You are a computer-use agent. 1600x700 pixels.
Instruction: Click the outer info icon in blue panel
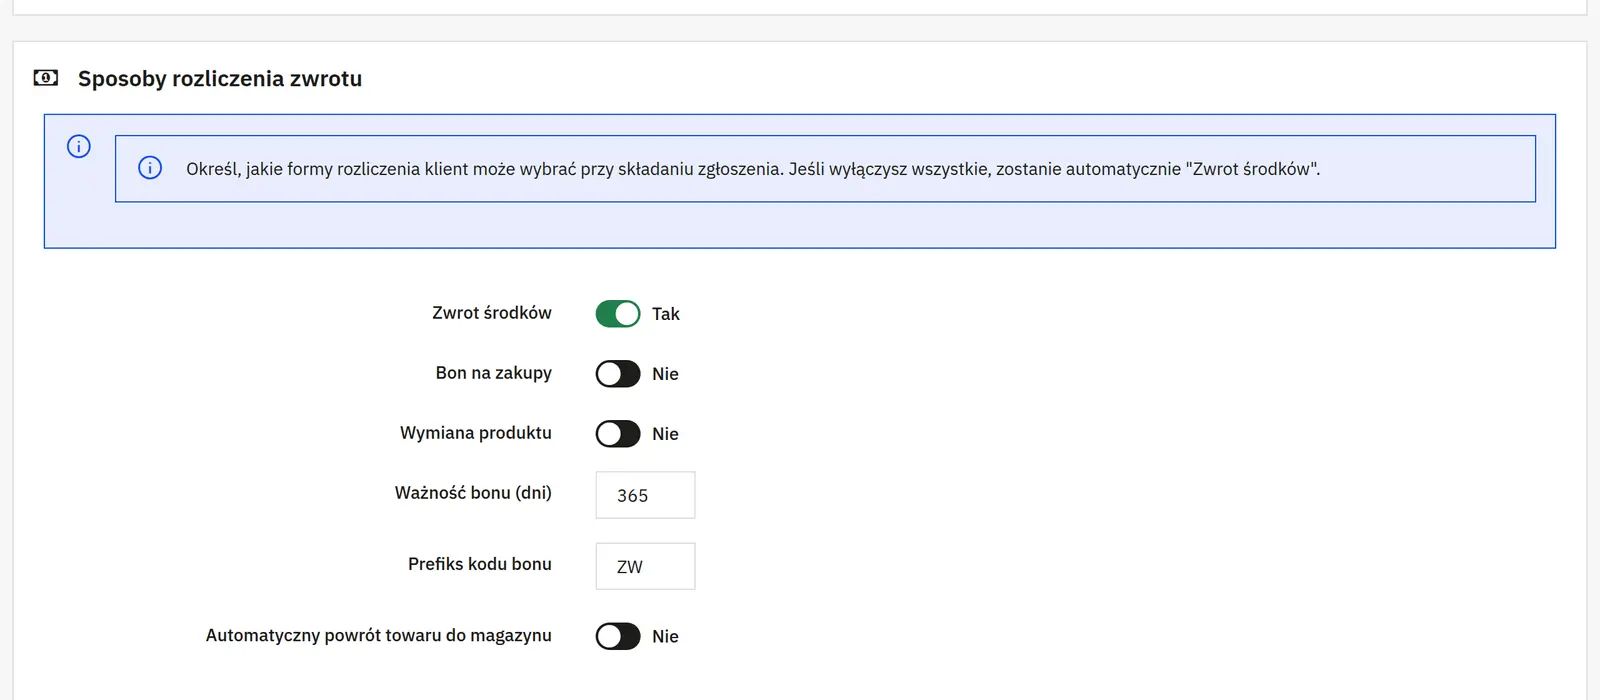[x=79, y=146]
